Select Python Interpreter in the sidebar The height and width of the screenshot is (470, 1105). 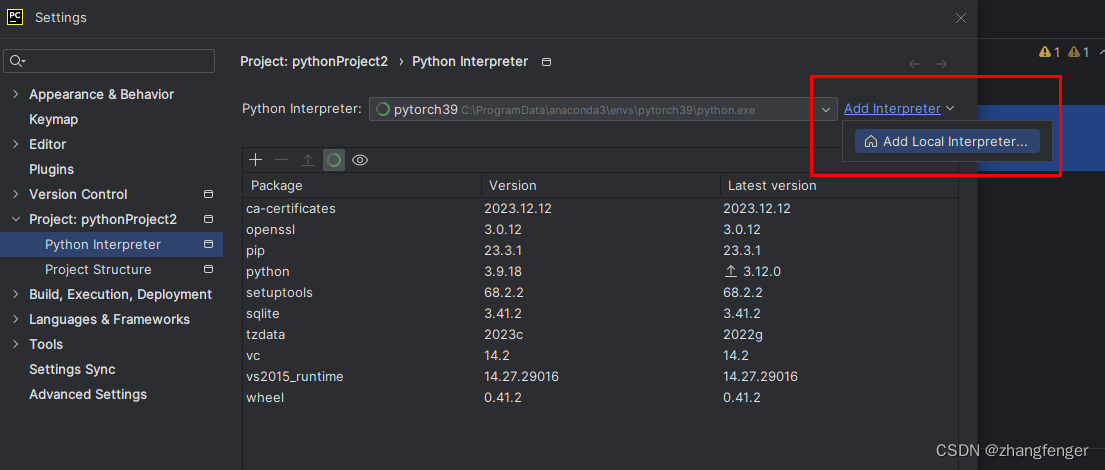(x=111, y=245)
